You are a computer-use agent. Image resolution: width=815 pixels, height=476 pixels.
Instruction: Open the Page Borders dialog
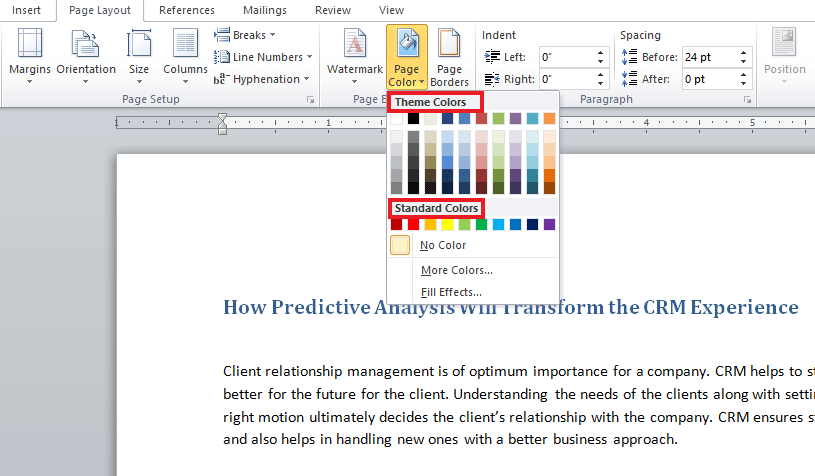coord(449,56)
